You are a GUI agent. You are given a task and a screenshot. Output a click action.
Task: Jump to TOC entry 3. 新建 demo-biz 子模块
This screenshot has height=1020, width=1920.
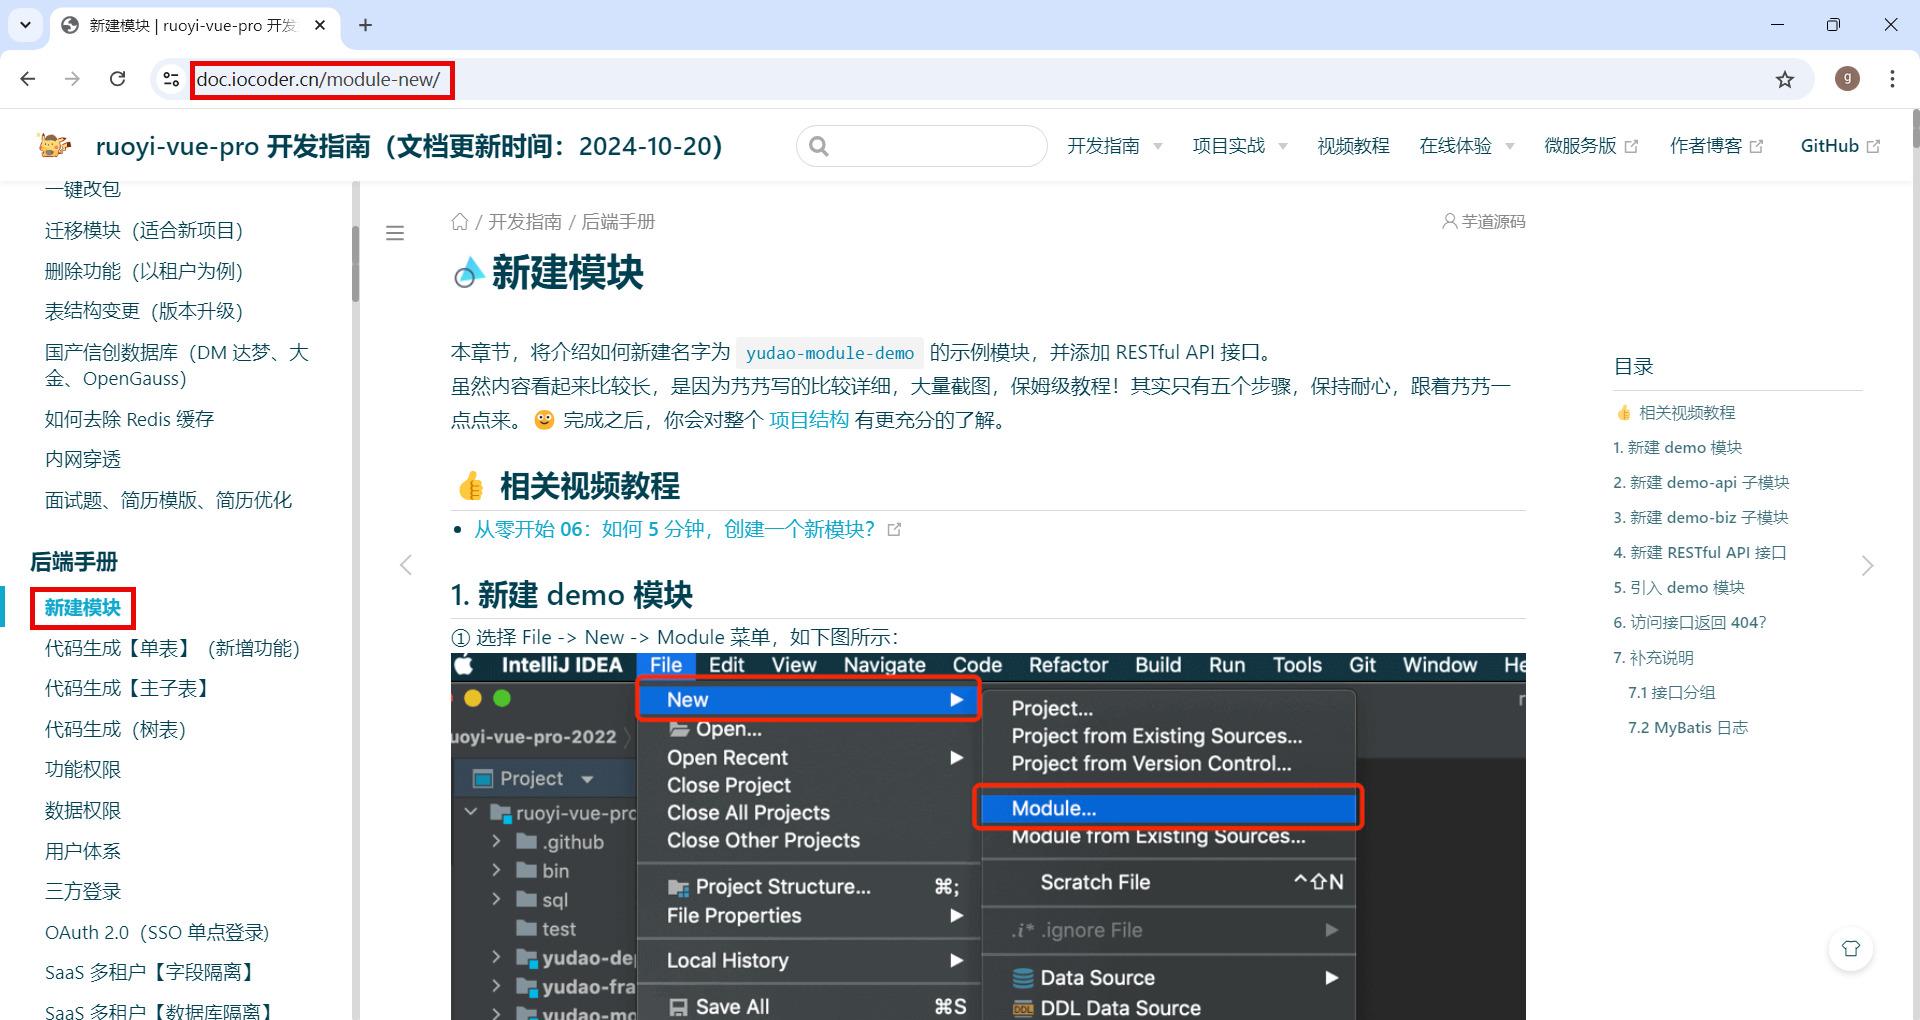click(1701, 517)
